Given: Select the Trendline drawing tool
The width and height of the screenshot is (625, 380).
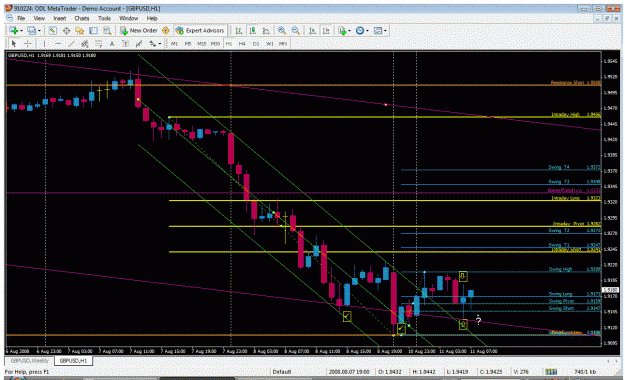Looking at the screenshot, I should (71, 43).
